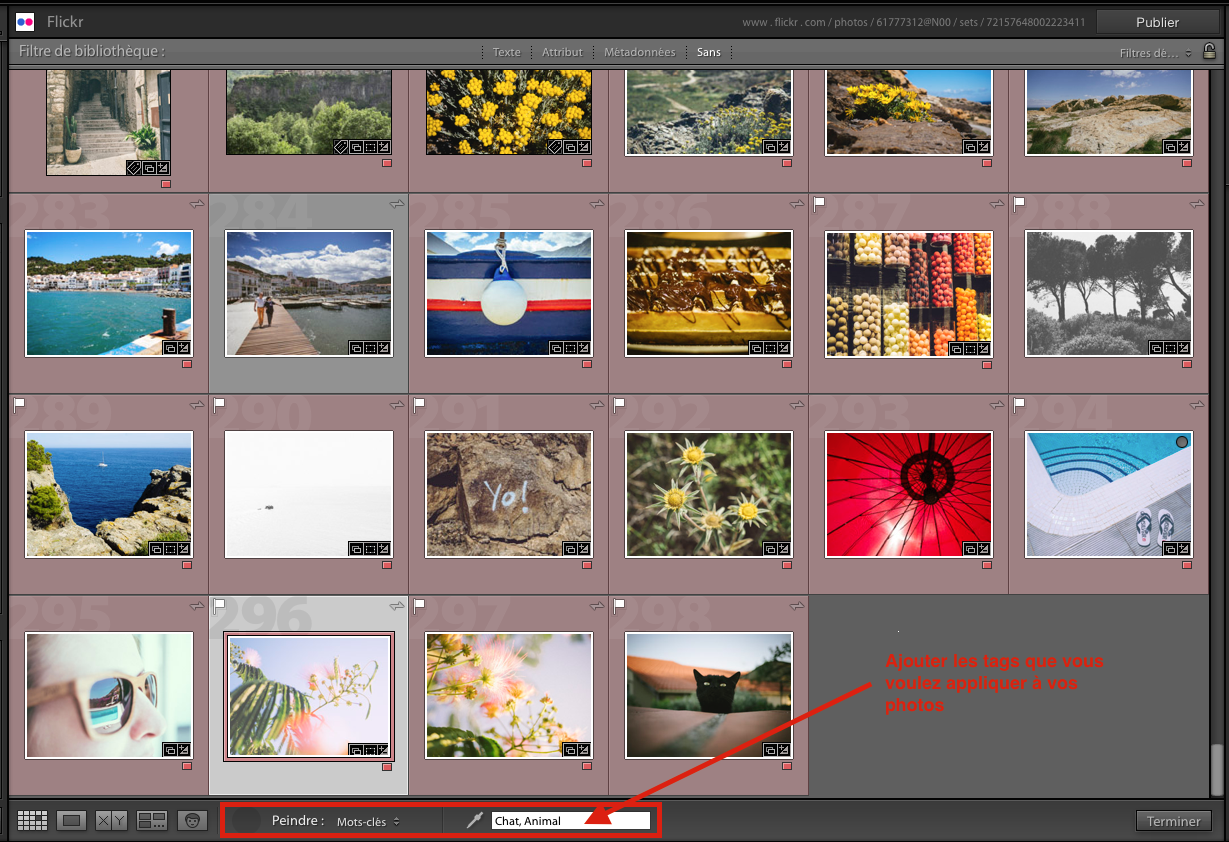The height and width of the screenshot is (842, 1229).
Task: Switch to Loupe view icon
Action: [71, 820]
